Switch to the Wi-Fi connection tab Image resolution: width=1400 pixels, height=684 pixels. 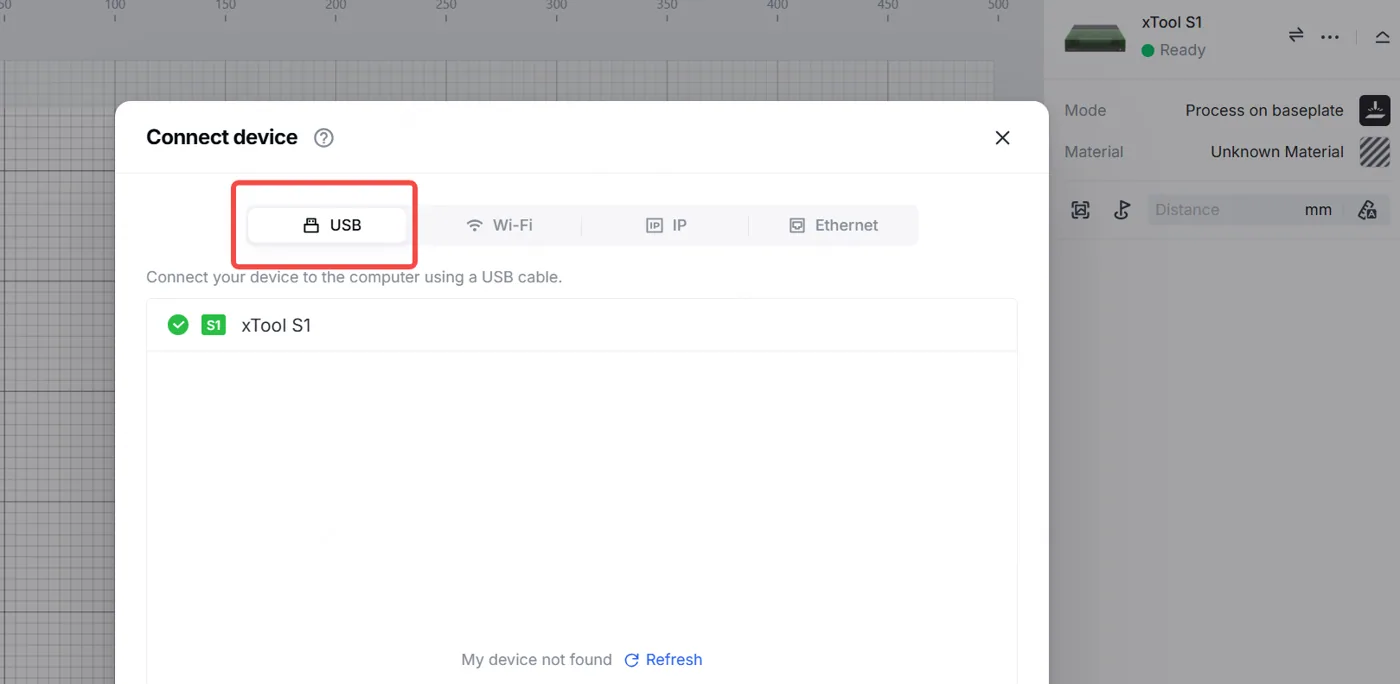(499, 225)
